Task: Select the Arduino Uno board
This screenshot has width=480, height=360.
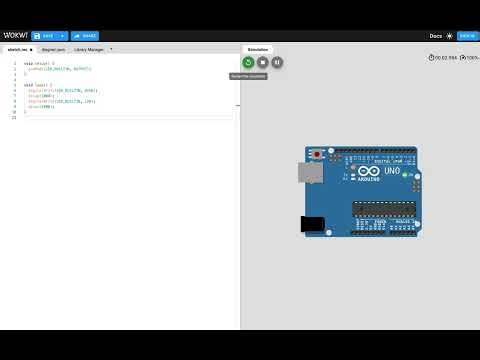Action: pyautogui.click(x=361, y=191)
